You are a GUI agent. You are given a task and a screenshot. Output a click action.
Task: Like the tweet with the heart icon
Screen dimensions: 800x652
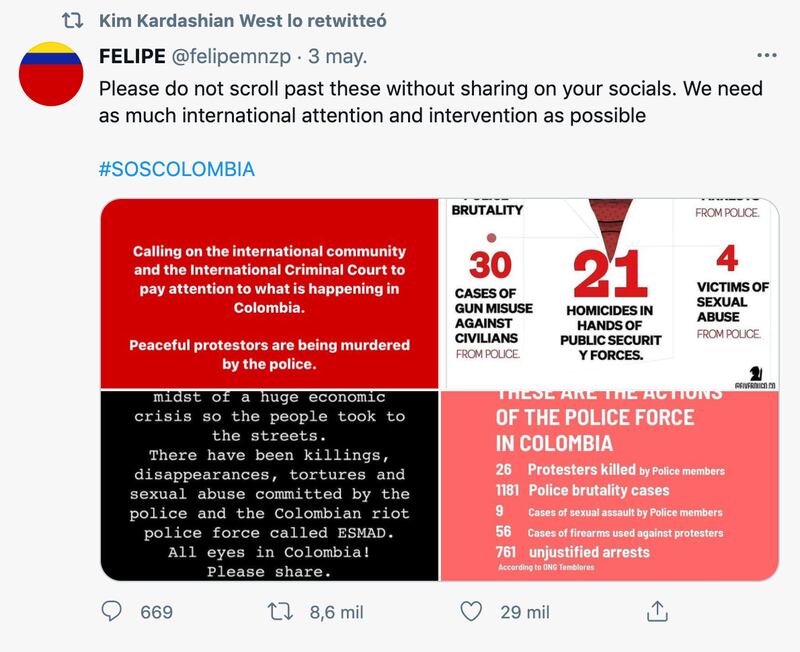(471, 611)
